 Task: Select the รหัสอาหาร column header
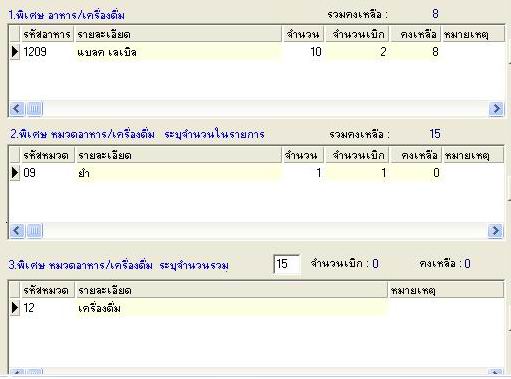point(47,34)
